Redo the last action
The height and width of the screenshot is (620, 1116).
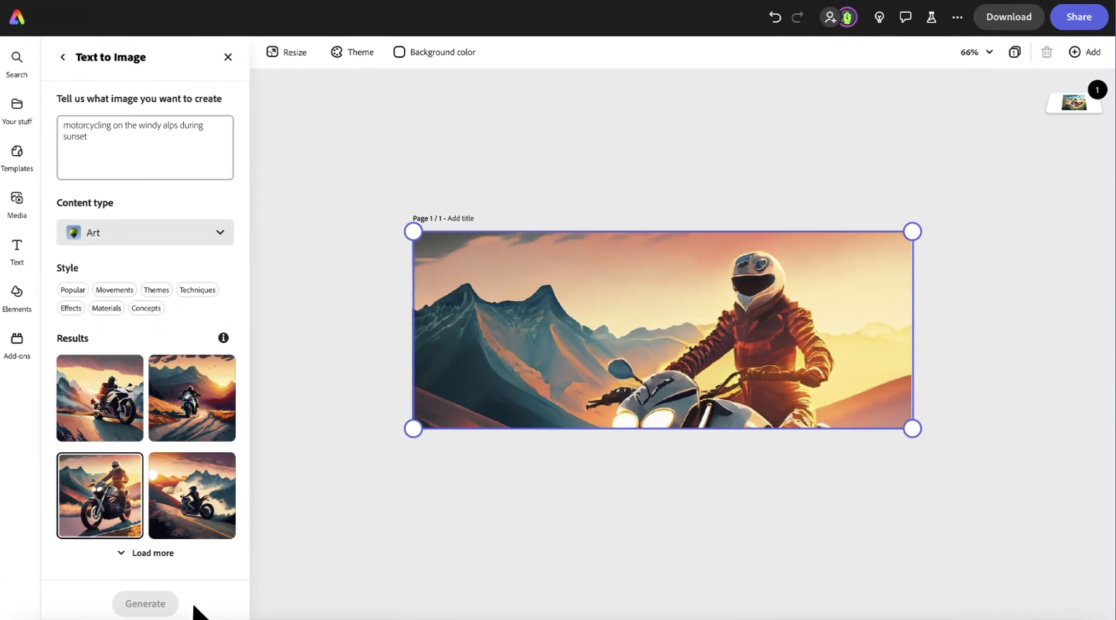[797, 17]
